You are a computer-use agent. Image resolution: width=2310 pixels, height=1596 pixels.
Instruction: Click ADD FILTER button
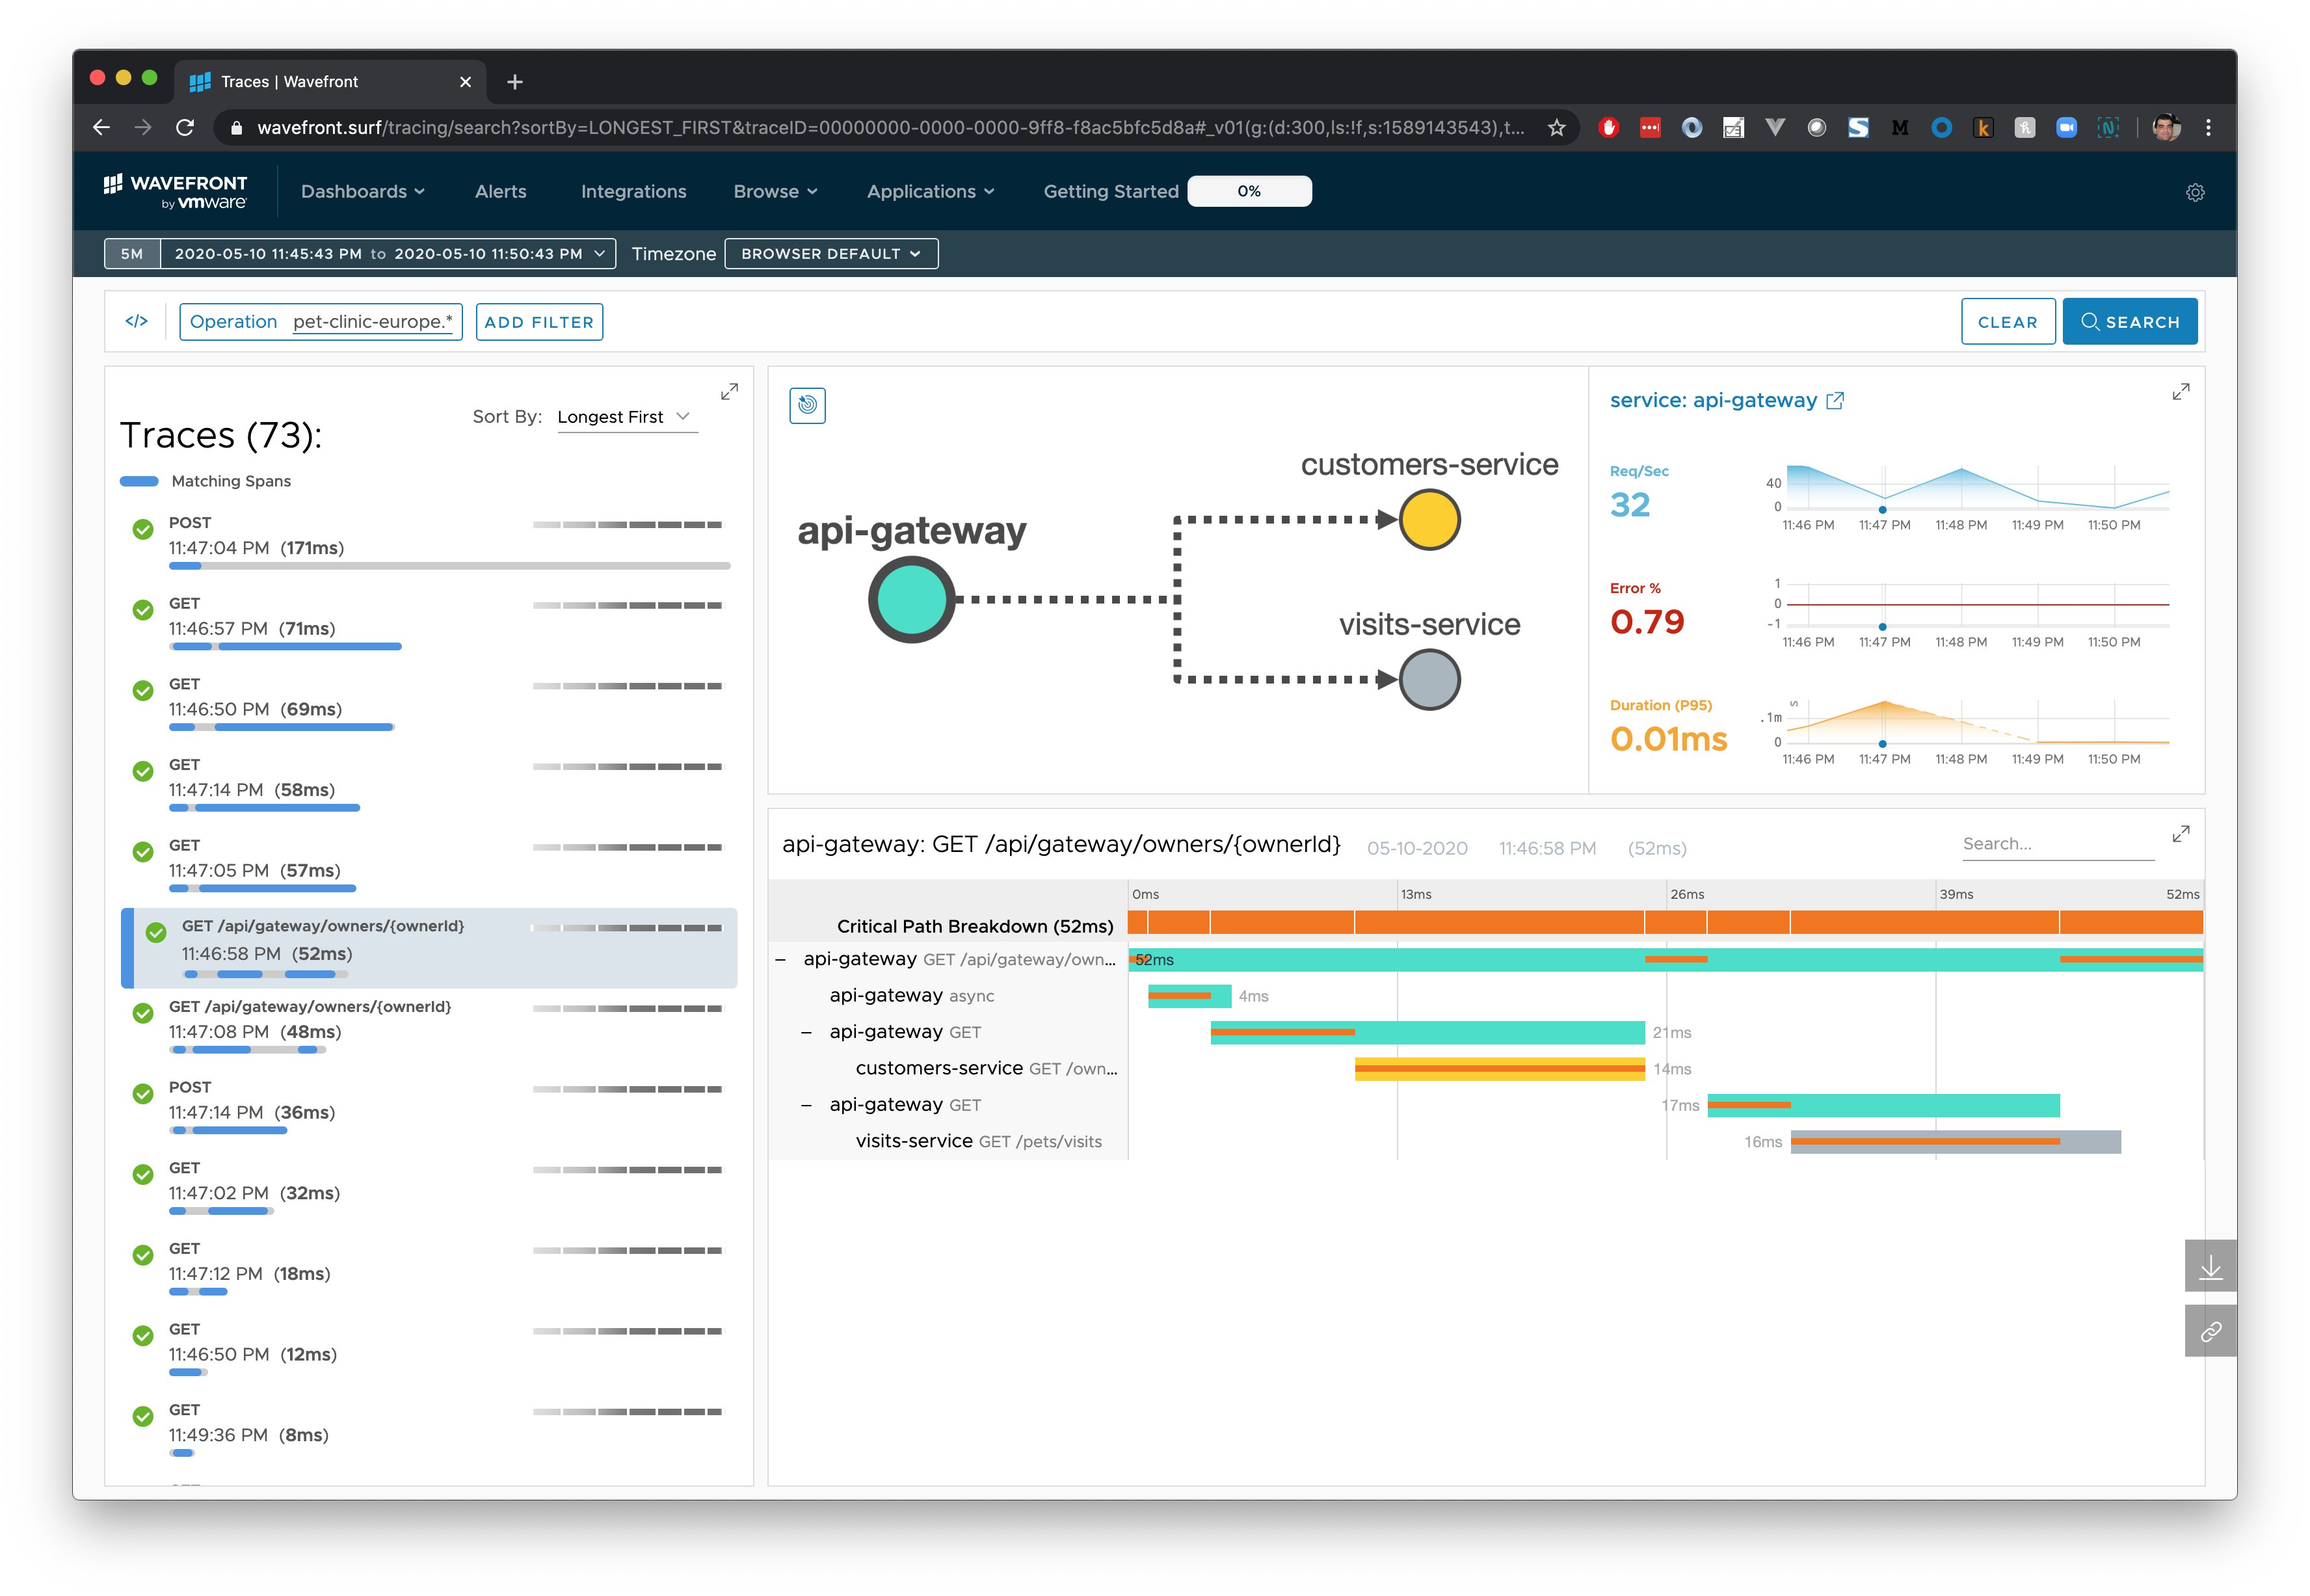tap(539, 322)
